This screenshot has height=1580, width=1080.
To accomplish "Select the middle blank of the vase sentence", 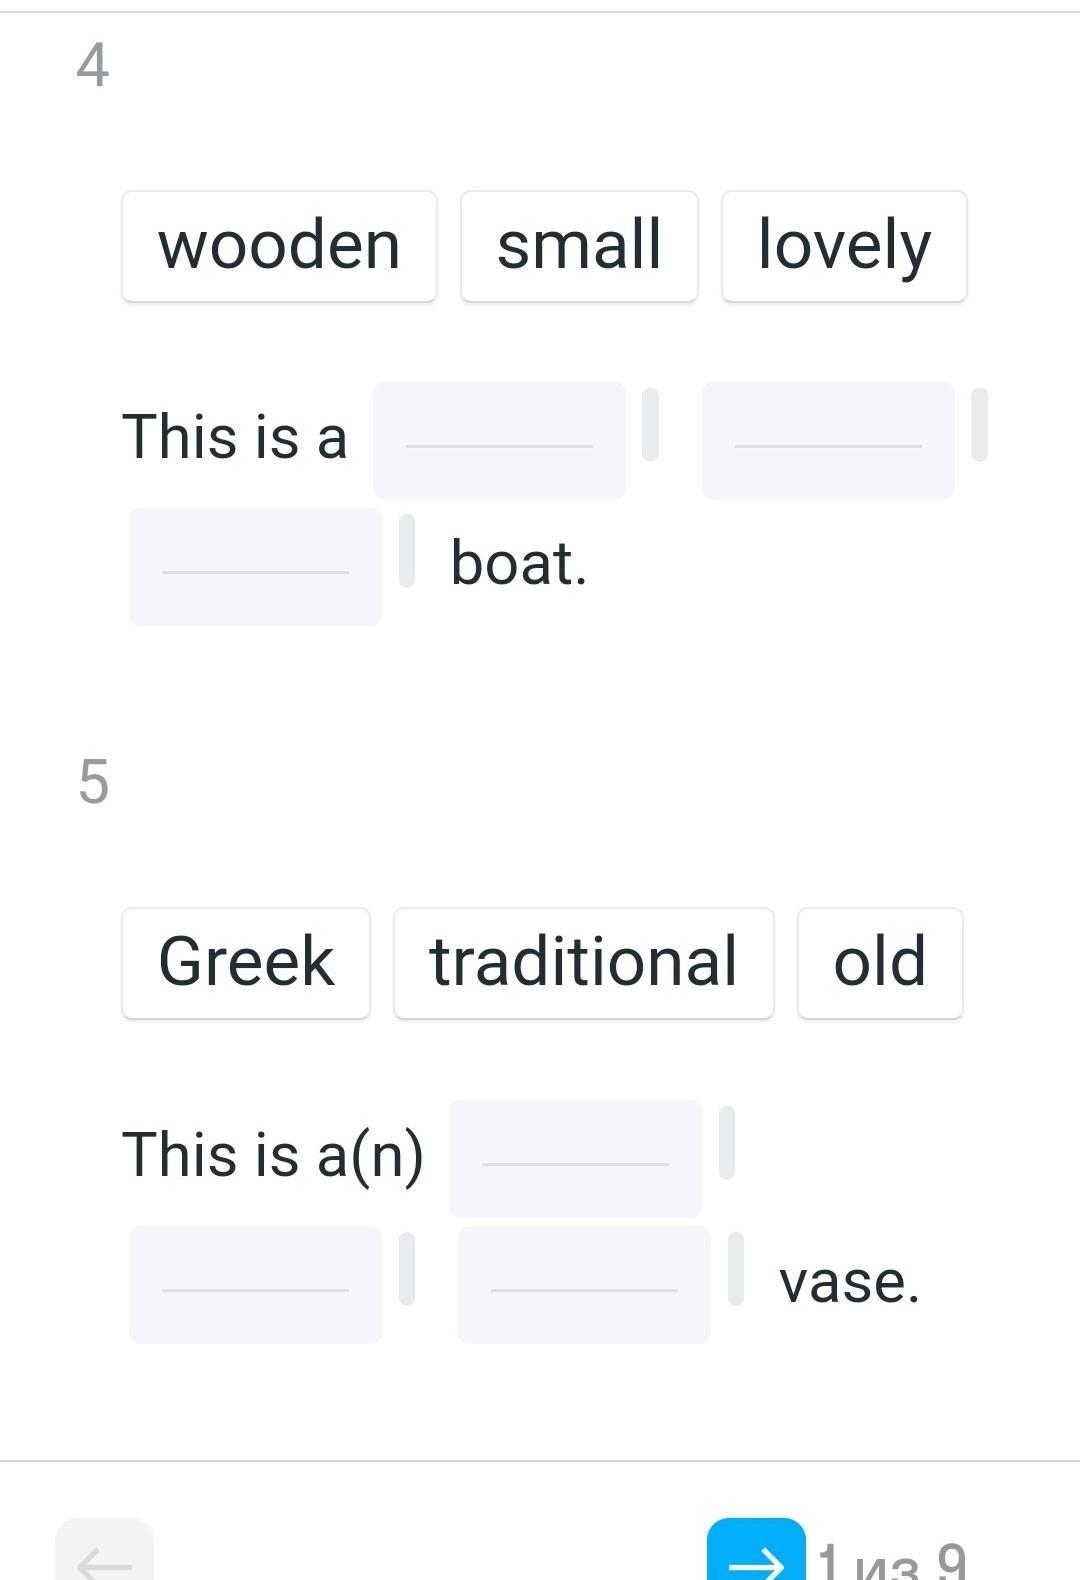I will [x=255, y=1284].
